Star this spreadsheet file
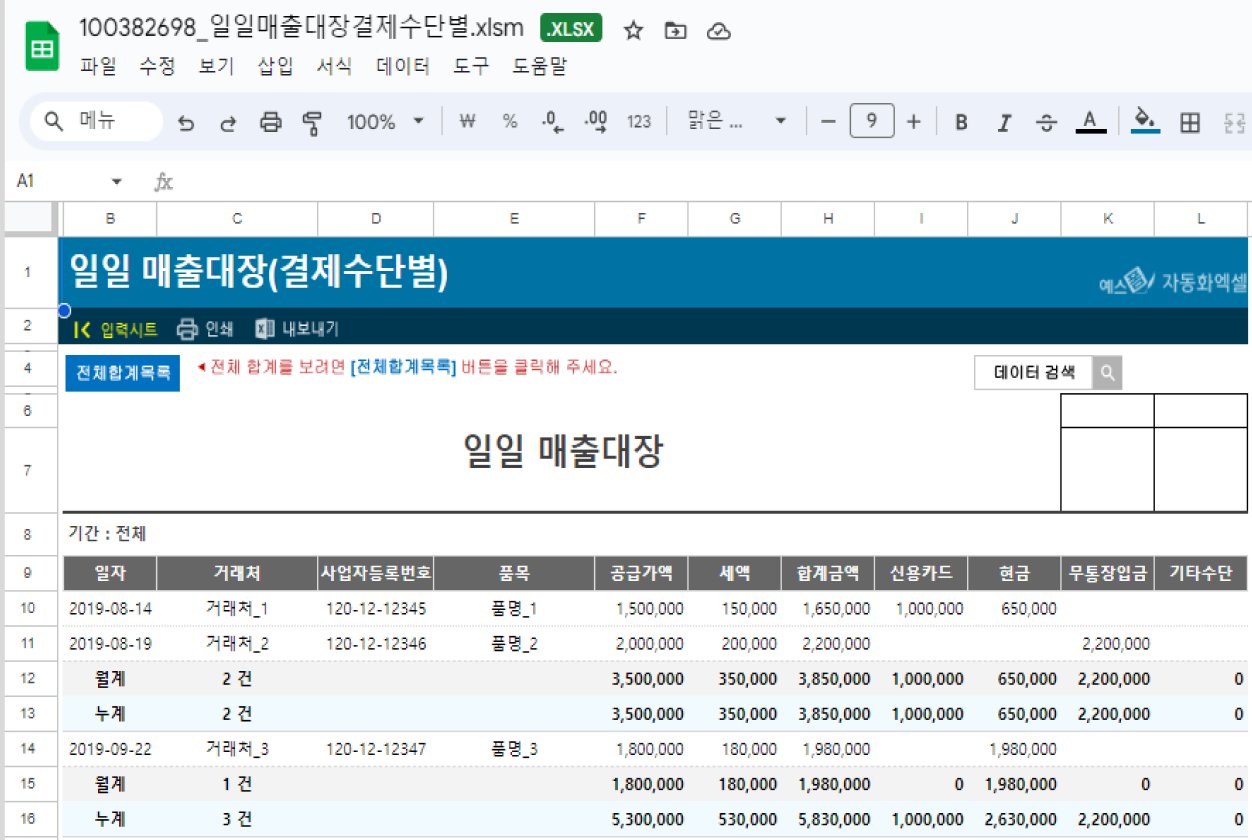Viewport: 1252px width, 840px height. pyautogui.click(x=633, y=31)
